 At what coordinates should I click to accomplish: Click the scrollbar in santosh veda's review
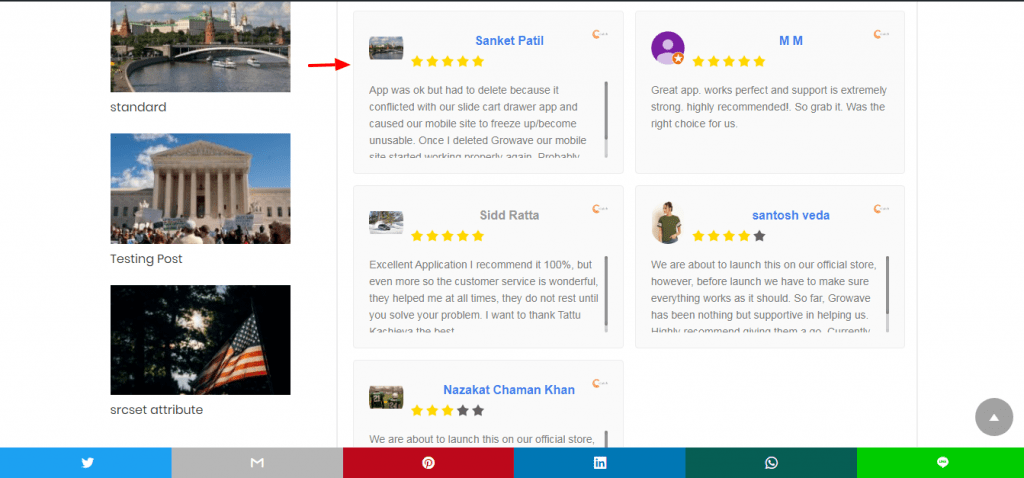(888, 294)
